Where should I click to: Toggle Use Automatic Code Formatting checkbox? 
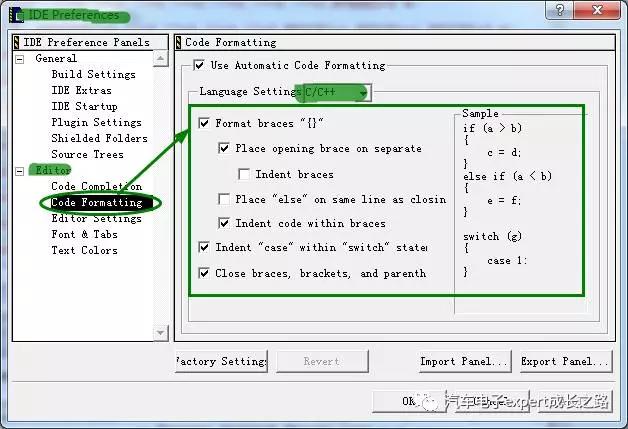click(x=198, y=66)
